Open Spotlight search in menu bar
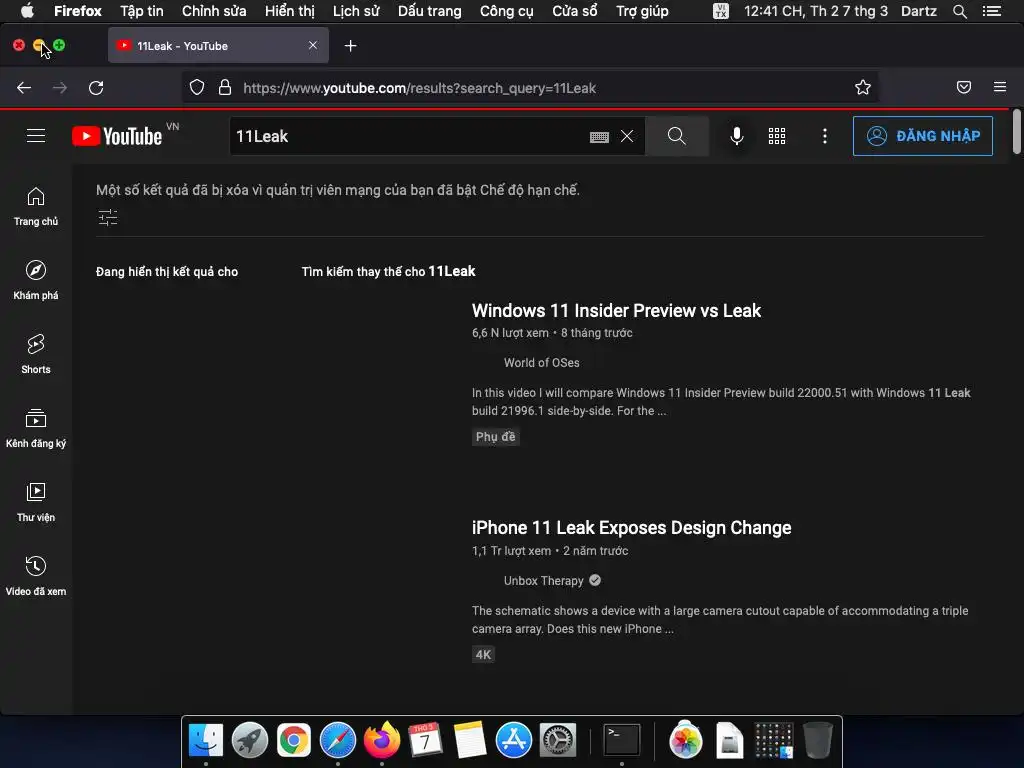This screenshot has width=1024, height=768. [x=959, y=11]
